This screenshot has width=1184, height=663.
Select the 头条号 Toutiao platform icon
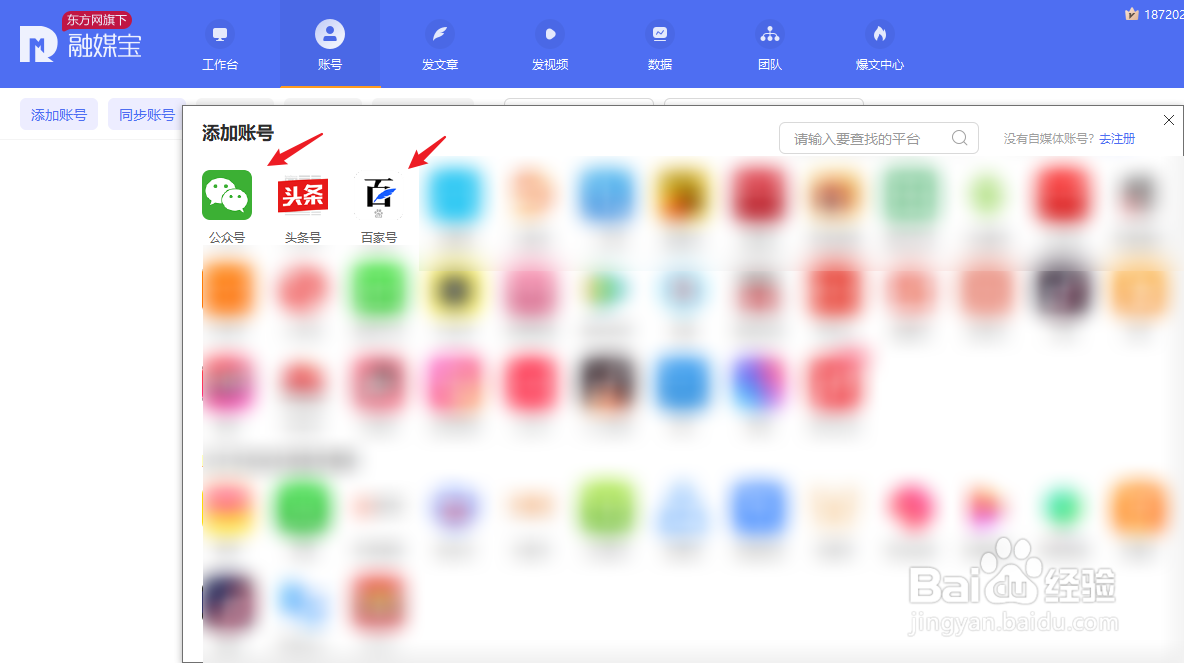point(303,196)
